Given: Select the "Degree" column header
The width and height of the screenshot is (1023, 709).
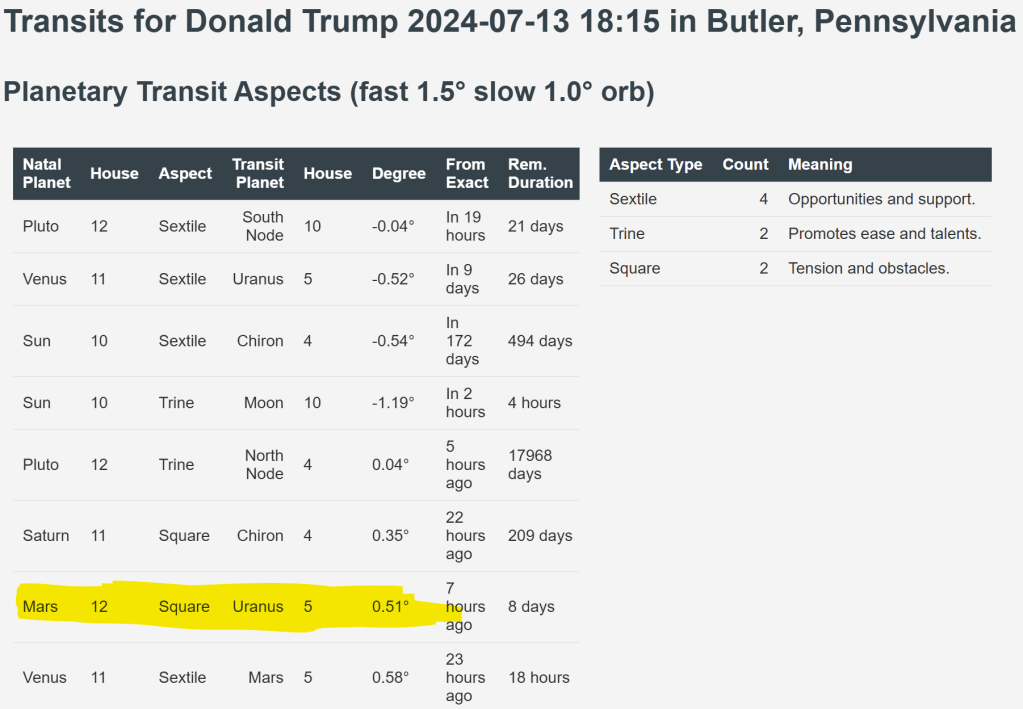Looking at the screenshot, I should coord(398,173).
